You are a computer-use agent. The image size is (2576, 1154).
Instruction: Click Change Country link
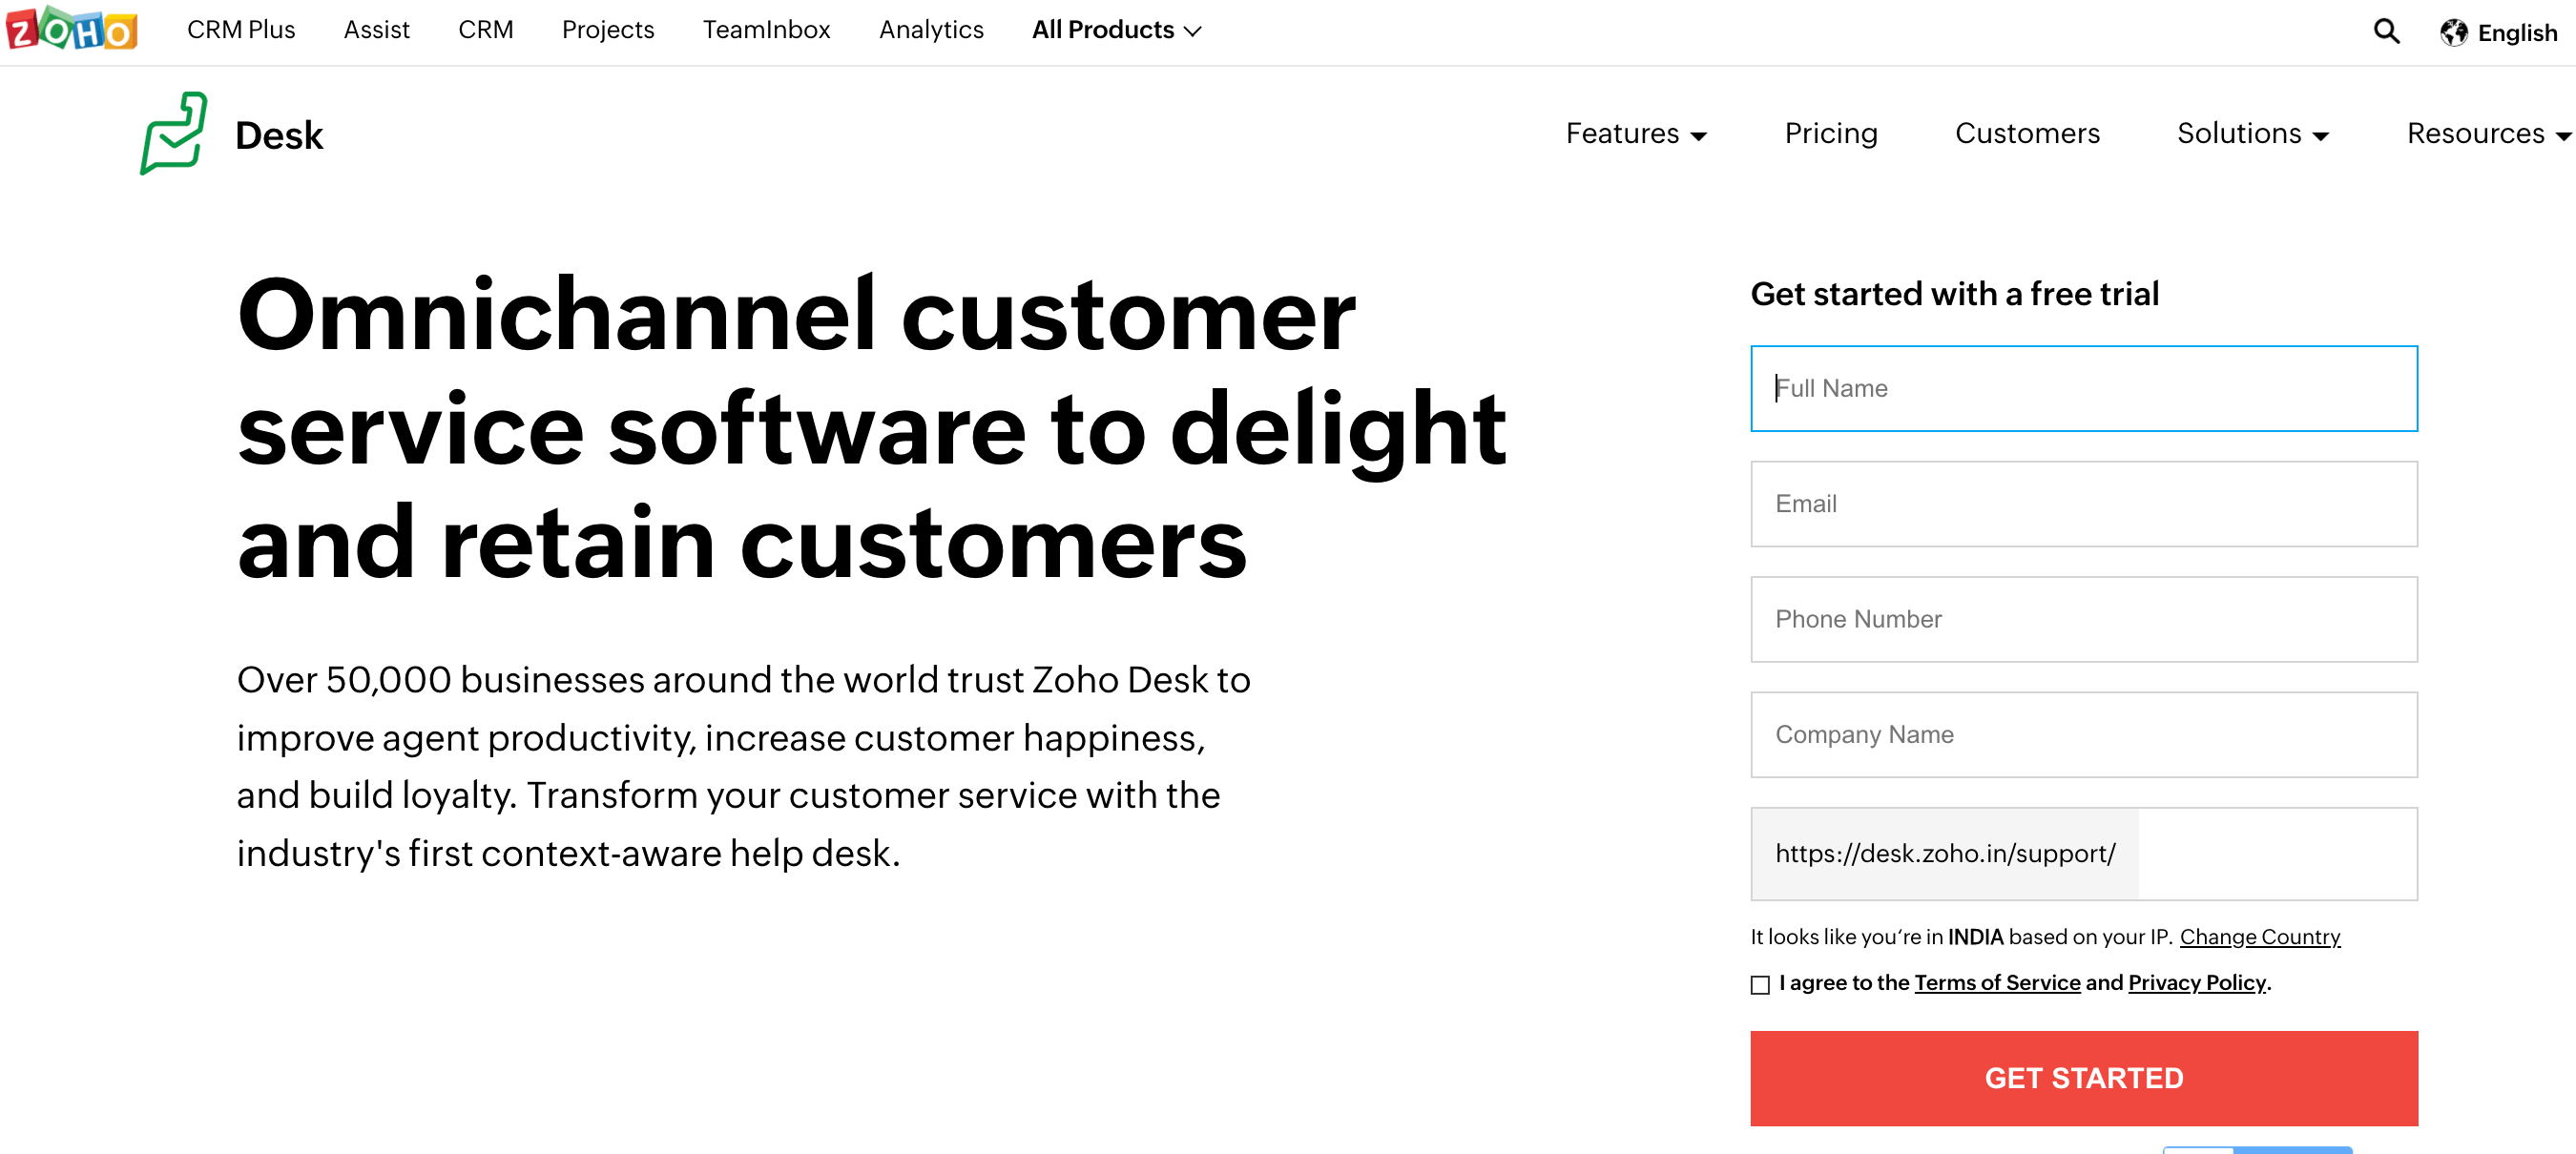pyautogui.click(x=2259, y=938)
